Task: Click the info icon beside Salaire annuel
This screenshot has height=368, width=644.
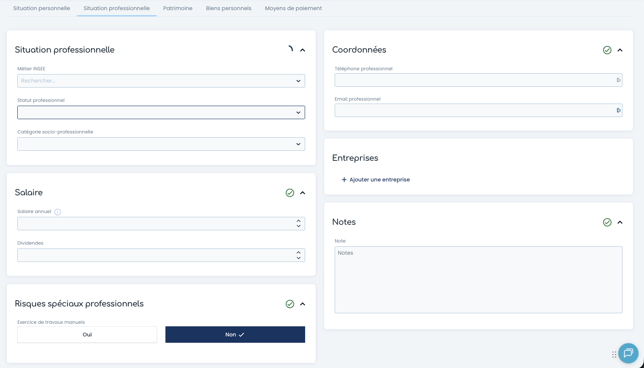Action: [58, 212]
